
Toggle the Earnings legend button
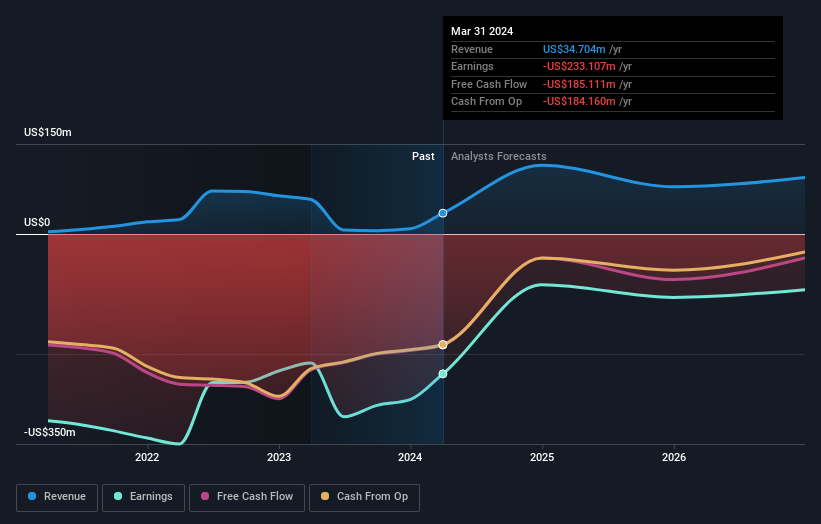pyautogui.click(x=143, y=497)
